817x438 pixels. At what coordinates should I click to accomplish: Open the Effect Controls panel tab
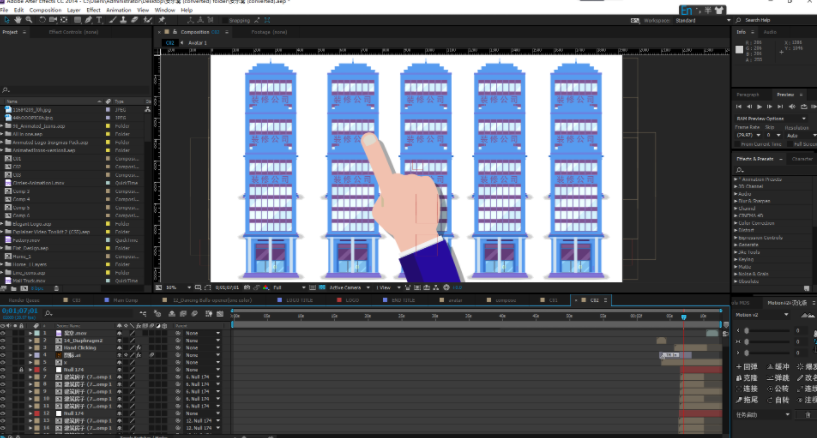pos(71,32)
